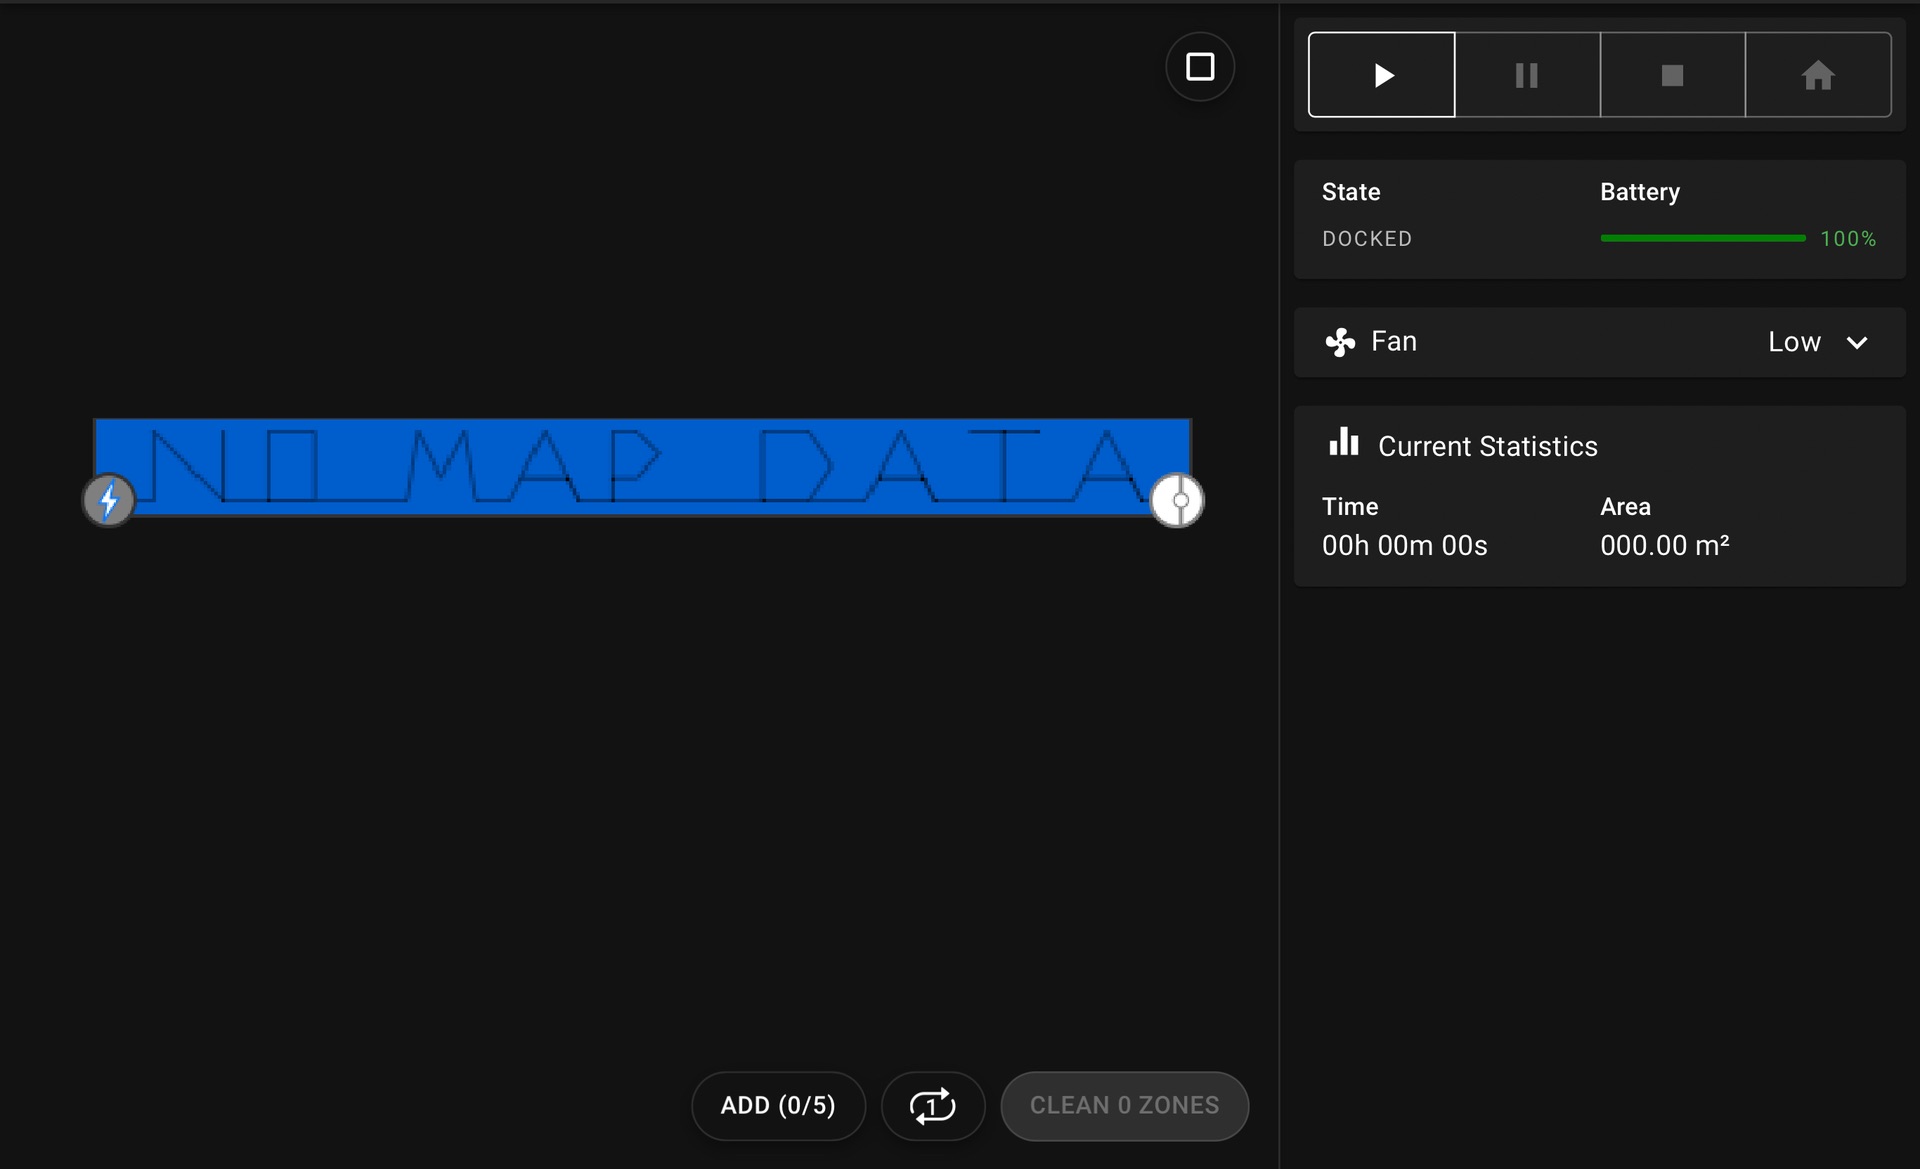Click the 00h 00m 00s time value

click(1404, 546)
